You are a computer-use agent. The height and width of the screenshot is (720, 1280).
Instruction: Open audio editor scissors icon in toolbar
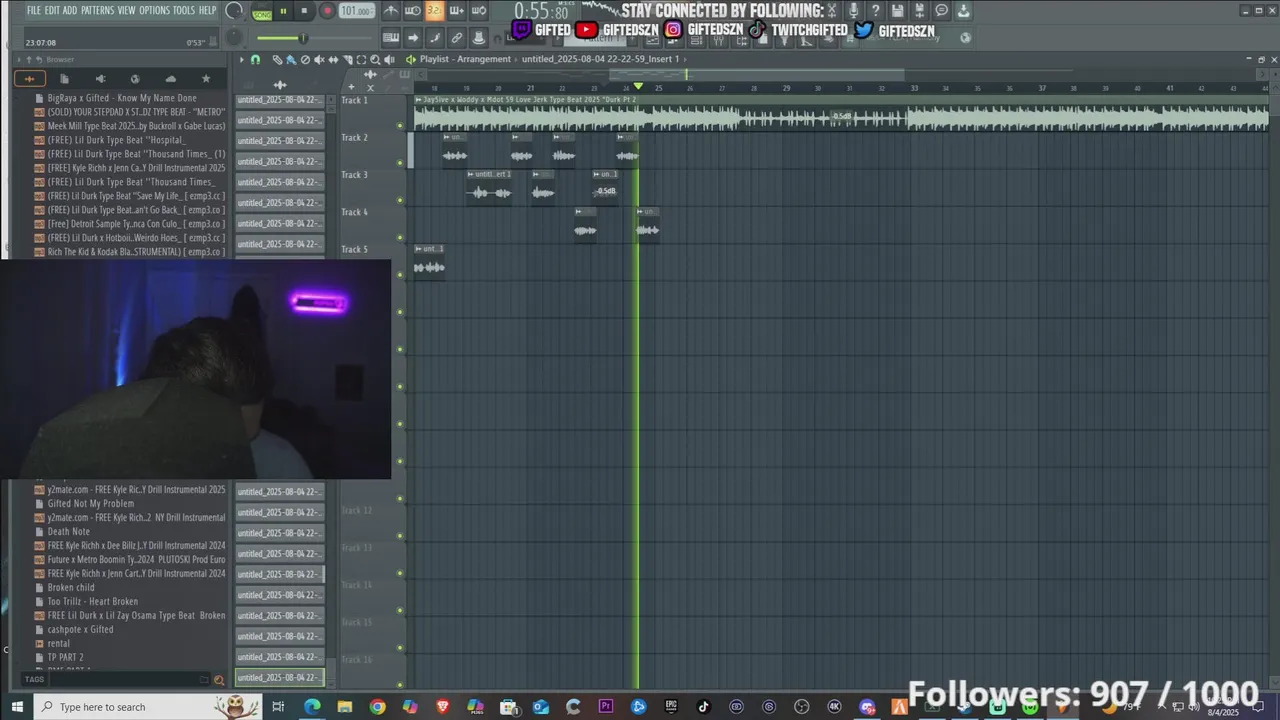click(832, 10)
